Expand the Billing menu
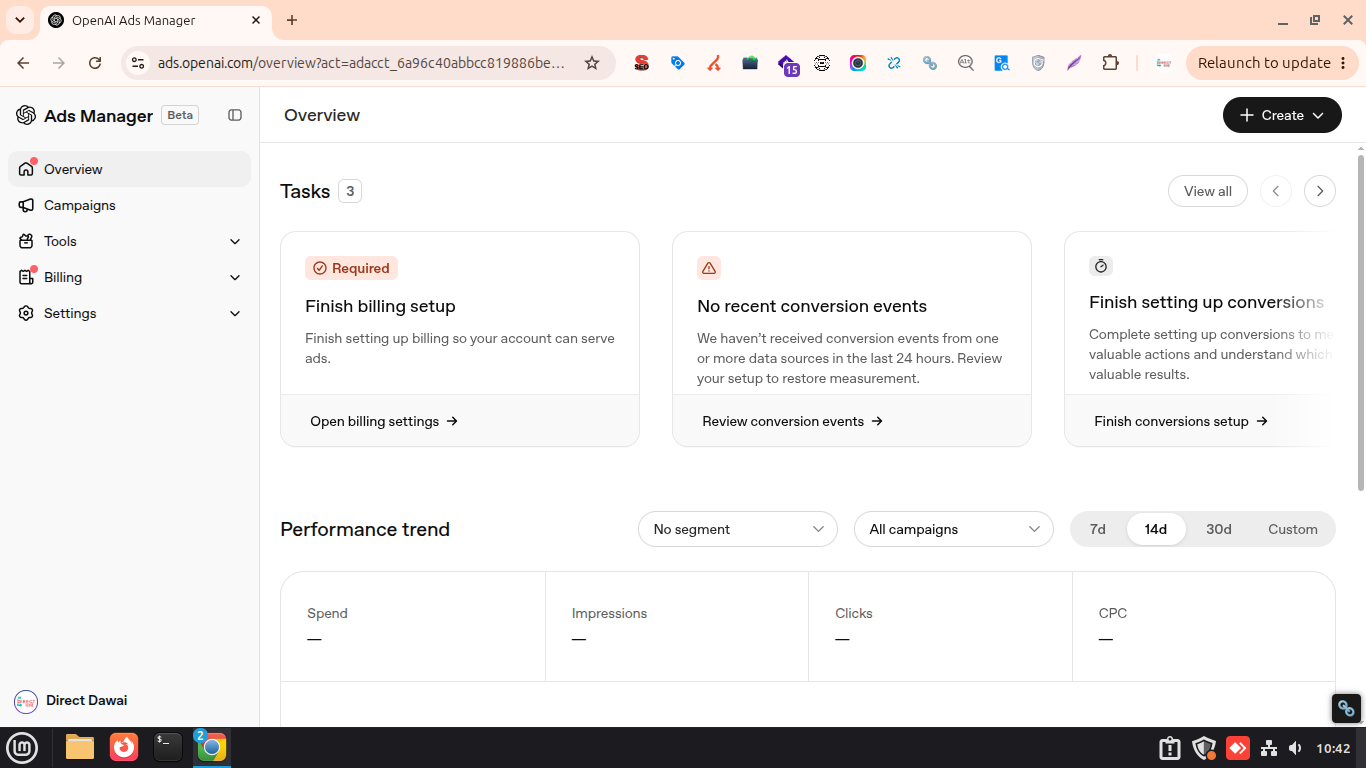Image resolution: width=1366 pixels, height=768 pixels. click(130, 277)
